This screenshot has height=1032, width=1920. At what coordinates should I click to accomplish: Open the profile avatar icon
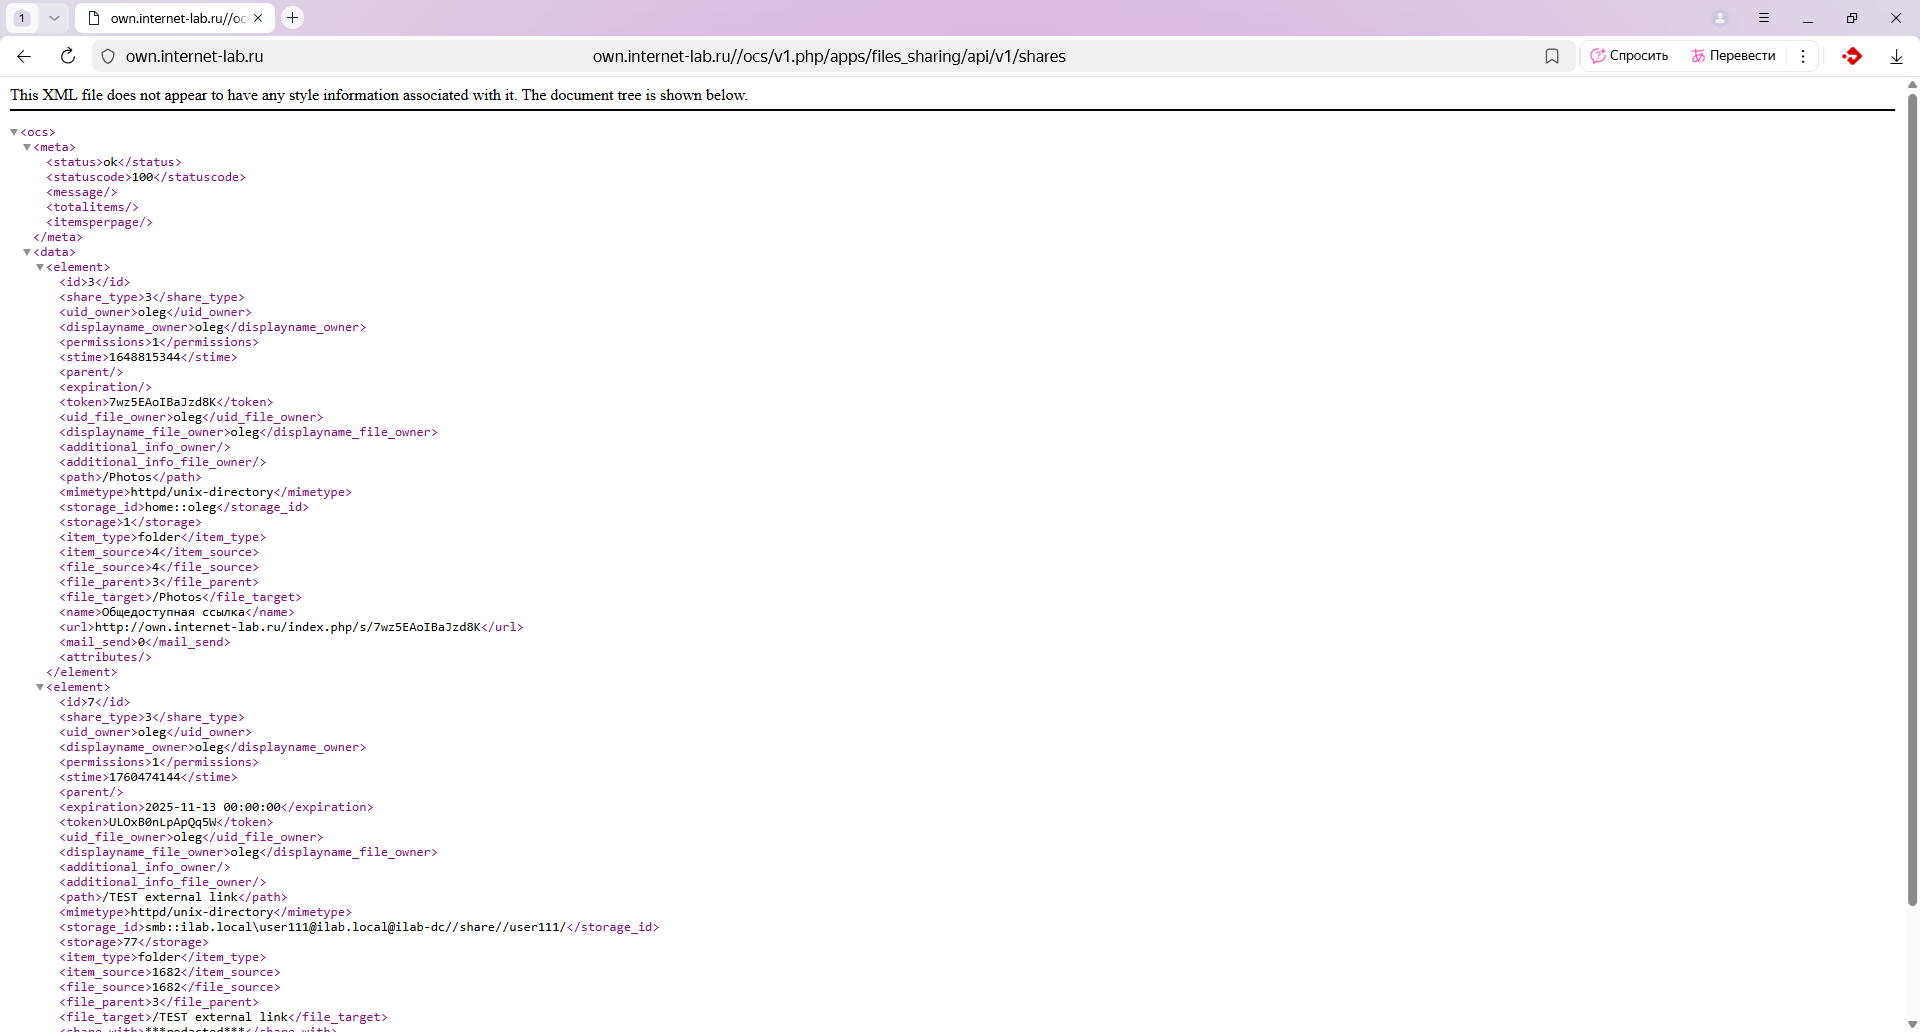point(1720,18)
